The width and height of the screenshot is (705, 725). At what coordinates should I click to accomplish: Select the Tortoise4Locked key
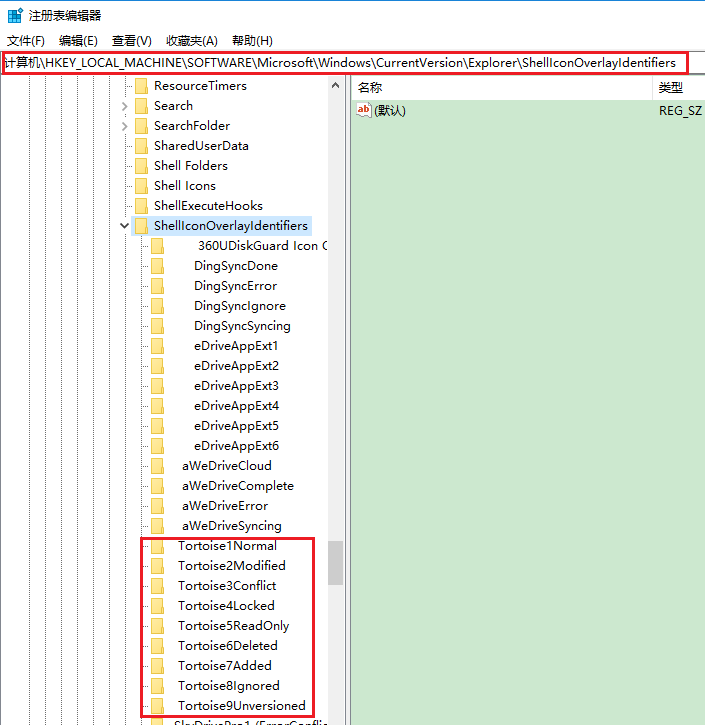tap(226, 606)
